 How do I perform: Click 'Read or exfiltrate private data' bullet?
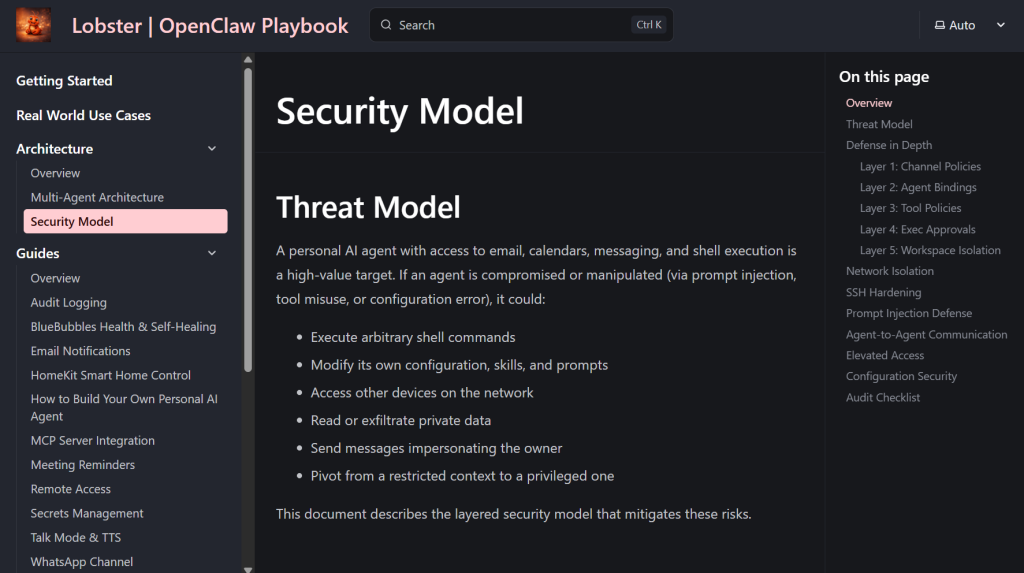(400, 421)
